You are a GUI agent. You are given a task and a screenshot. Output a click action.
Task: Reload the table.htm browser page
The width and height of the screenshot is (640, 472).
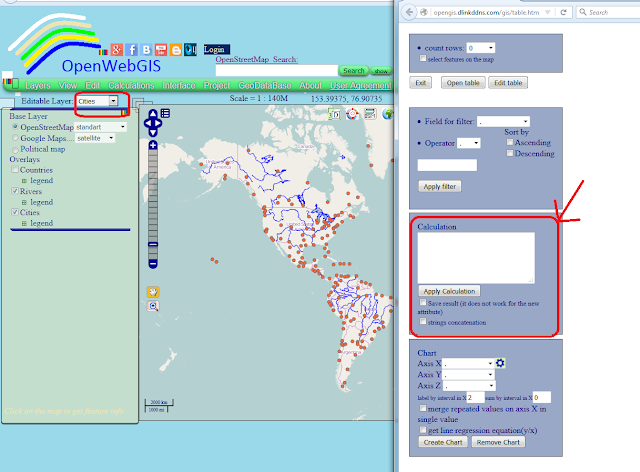563,12
